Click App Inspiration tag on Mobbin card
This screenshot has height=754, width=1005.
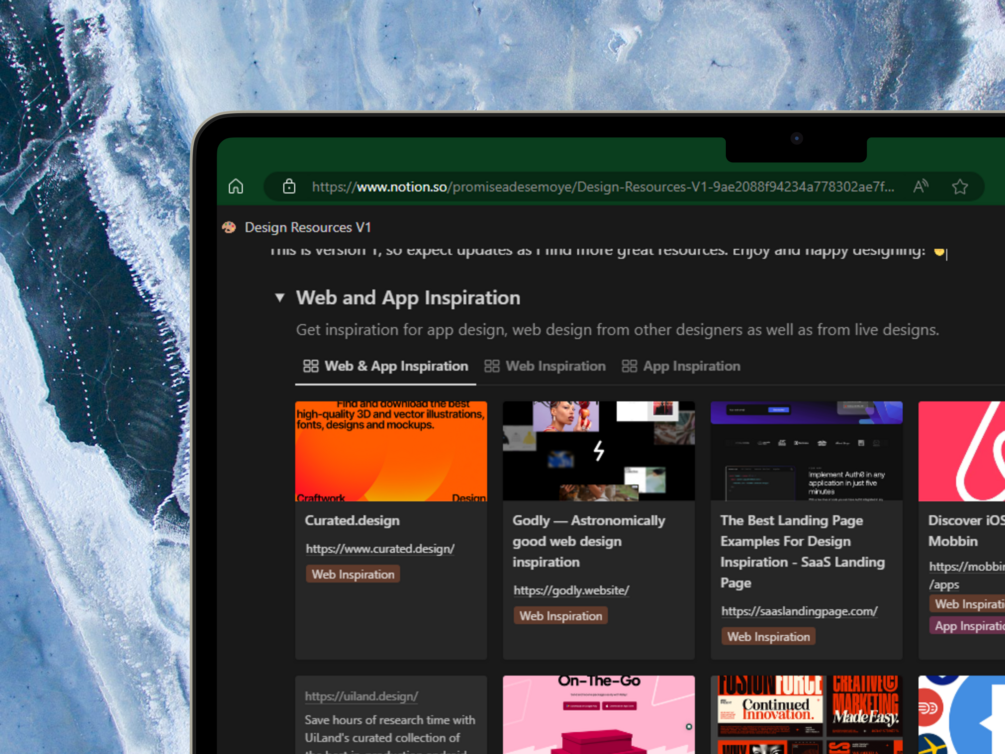(967, 626)
